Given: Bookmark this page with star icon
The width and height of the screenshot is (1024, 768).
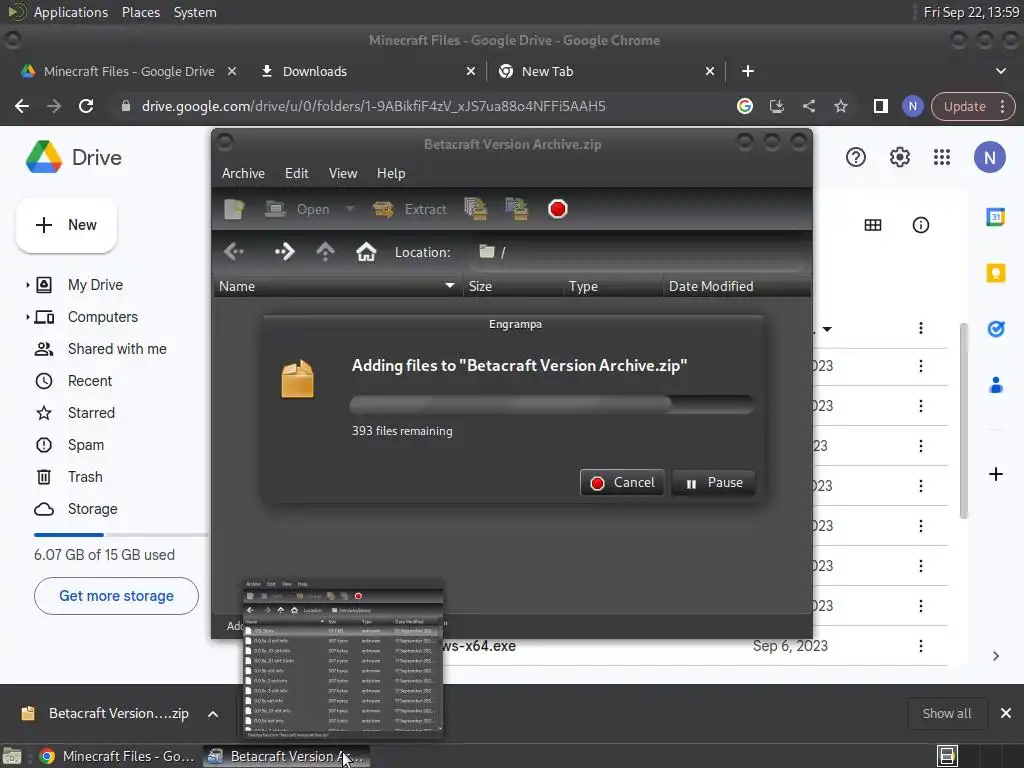Looking at the screenshot, I should pyautogui.click(x=840, y=106).
